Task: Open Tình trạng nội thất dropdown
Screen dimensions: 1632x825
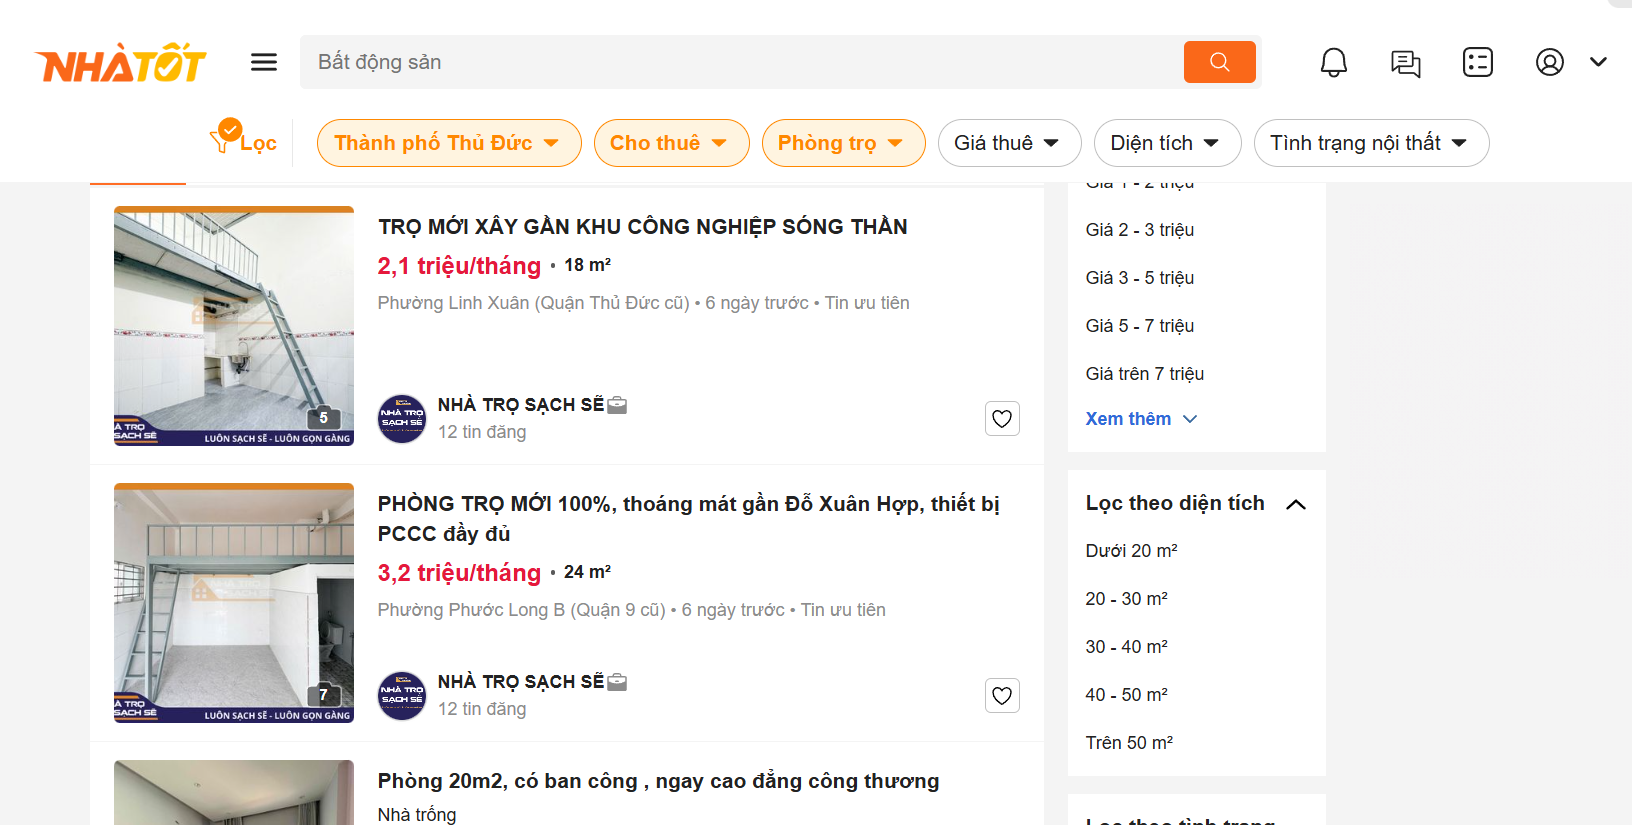Action: pos(1371,143)
